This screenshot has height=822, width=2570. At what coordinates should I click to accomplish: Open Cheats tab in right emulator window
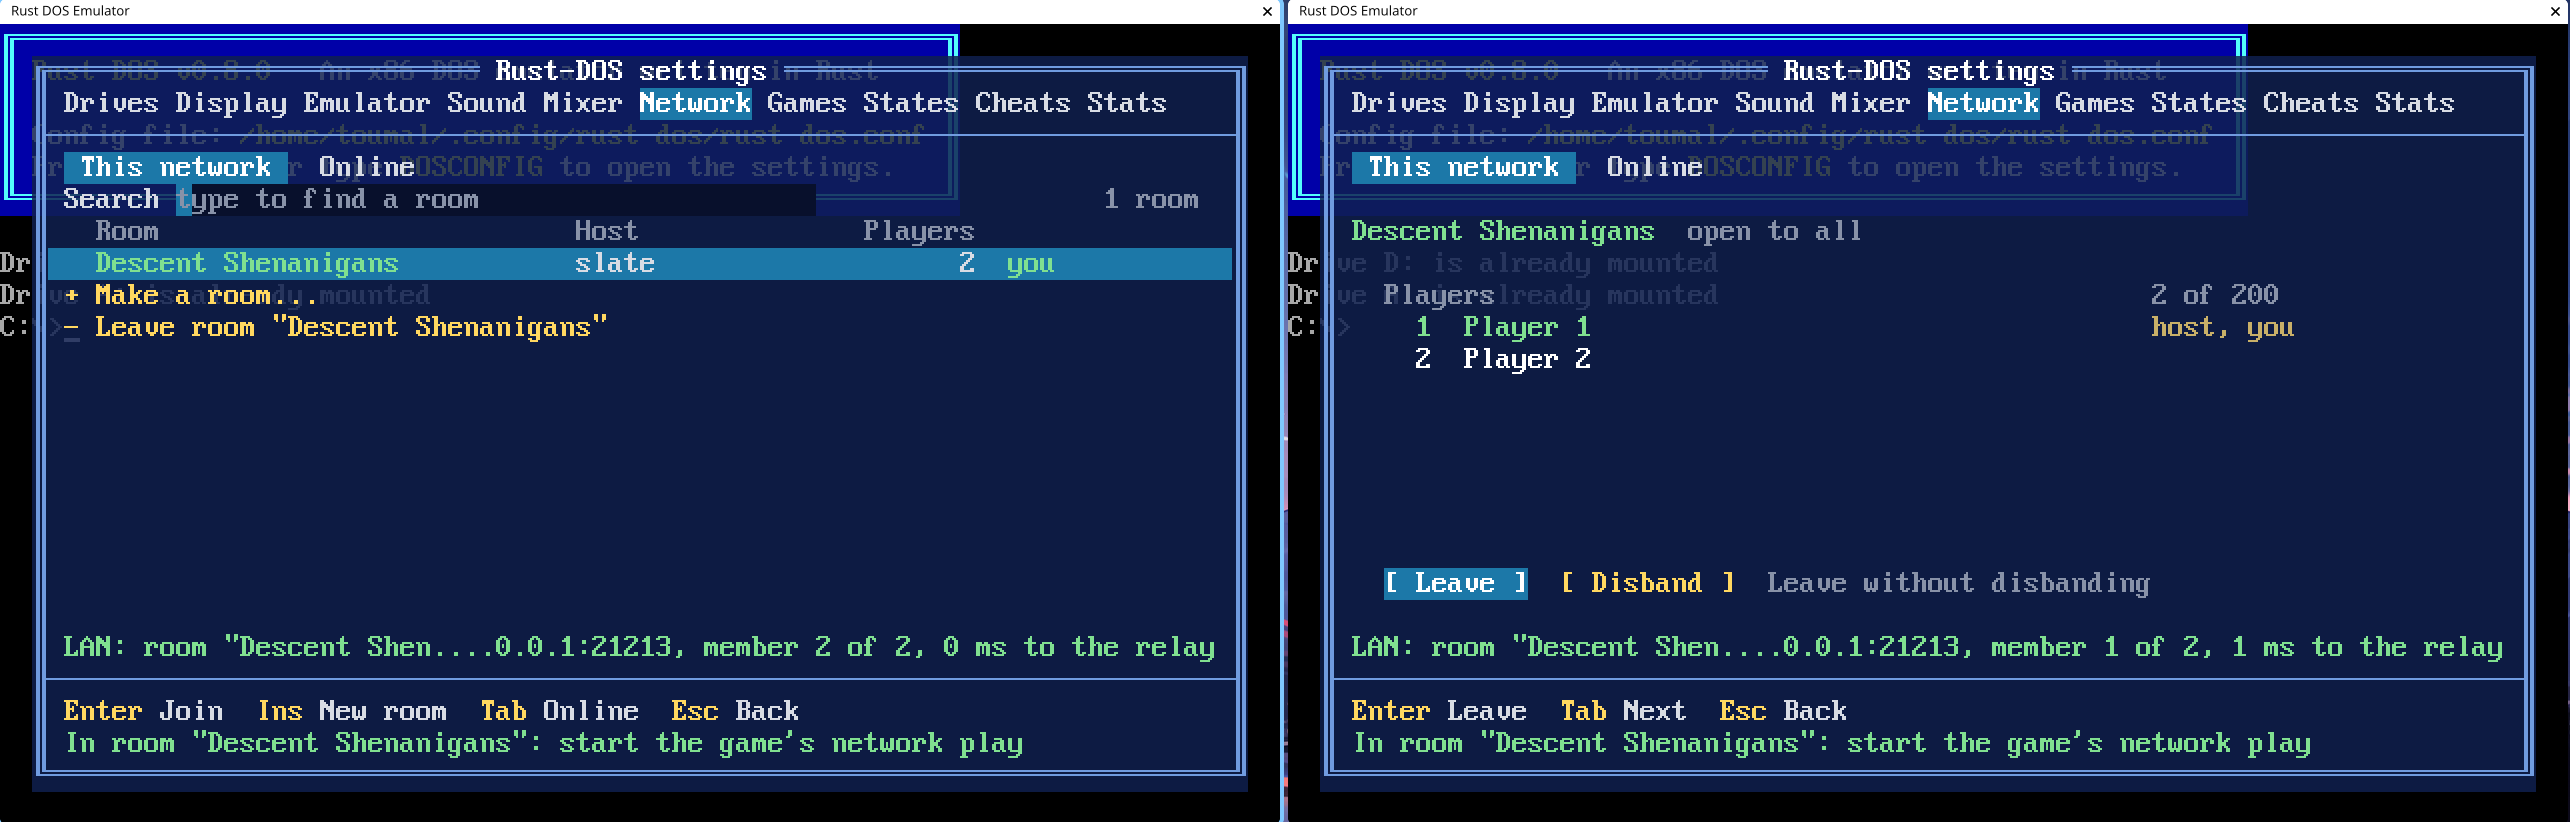2311,103
